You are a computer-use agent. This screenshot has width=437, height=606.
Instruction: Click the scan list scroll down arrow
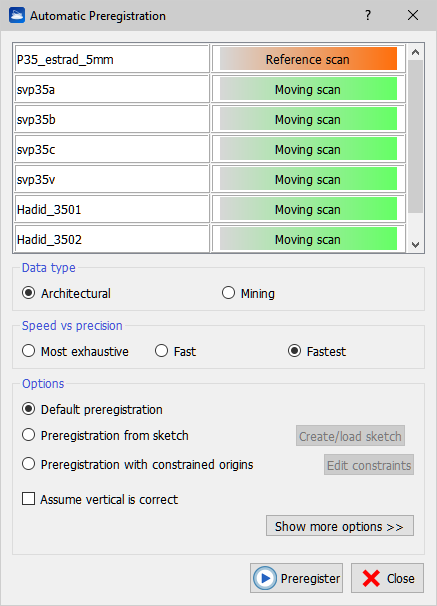(415, 245)
